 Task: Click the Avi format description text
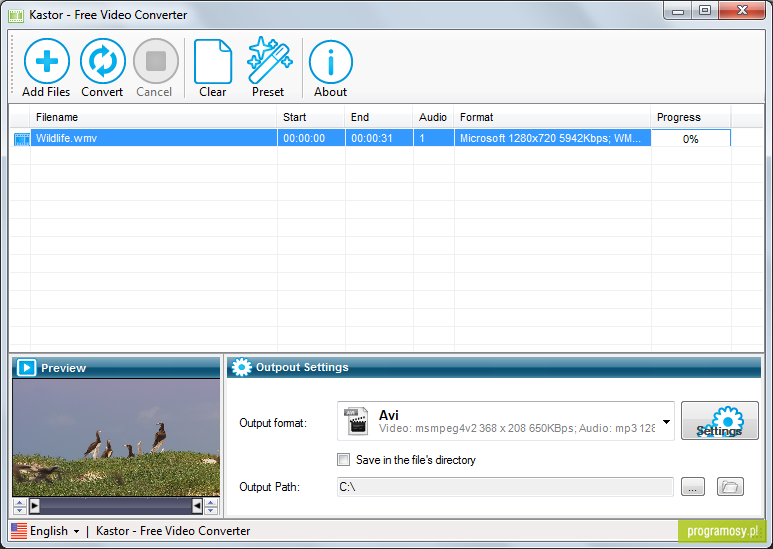(517, 428)
